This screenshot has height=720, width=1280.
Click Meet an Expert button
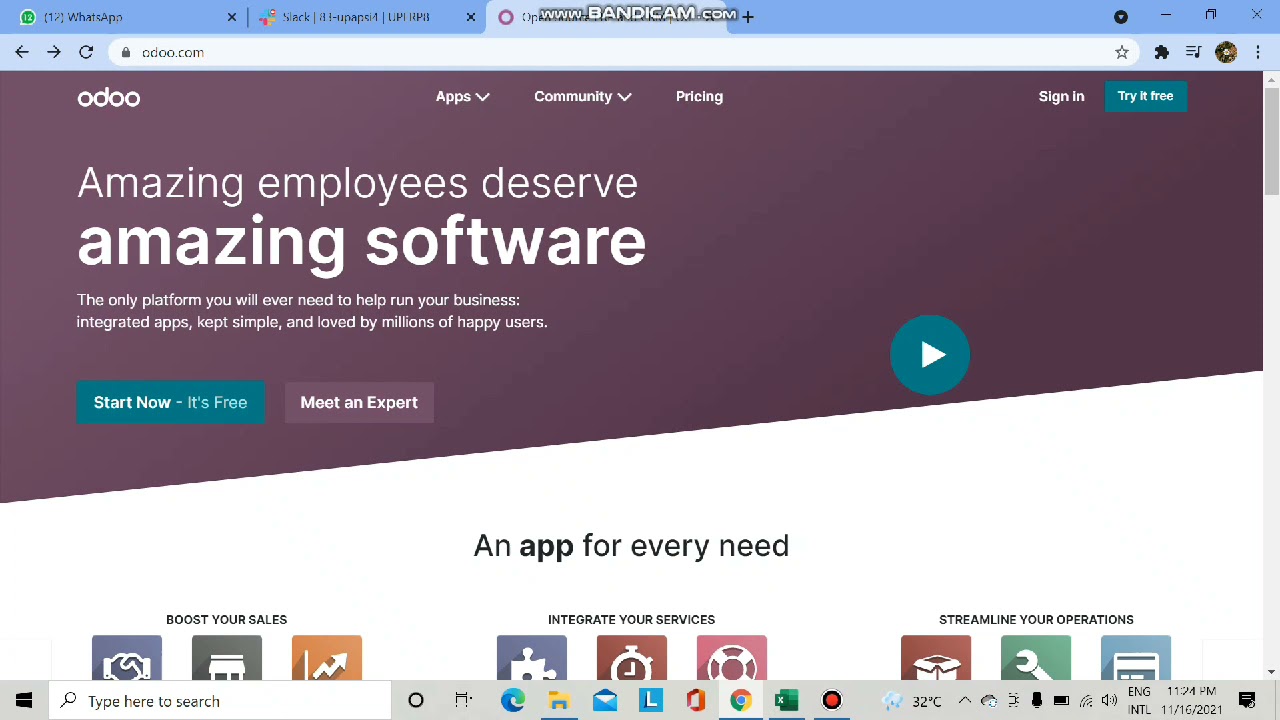coord(359,402)
